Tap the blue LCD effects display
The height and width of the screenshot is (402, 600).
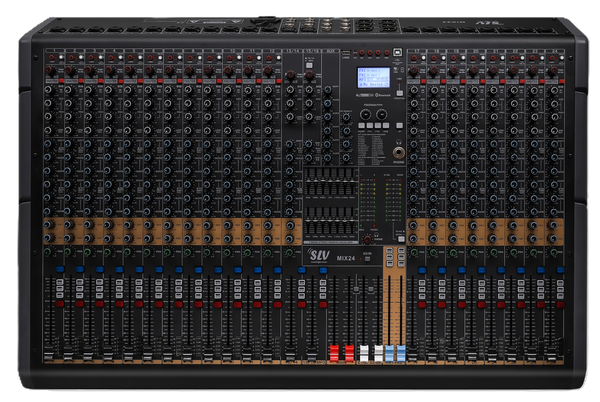(x=373, y=78)
